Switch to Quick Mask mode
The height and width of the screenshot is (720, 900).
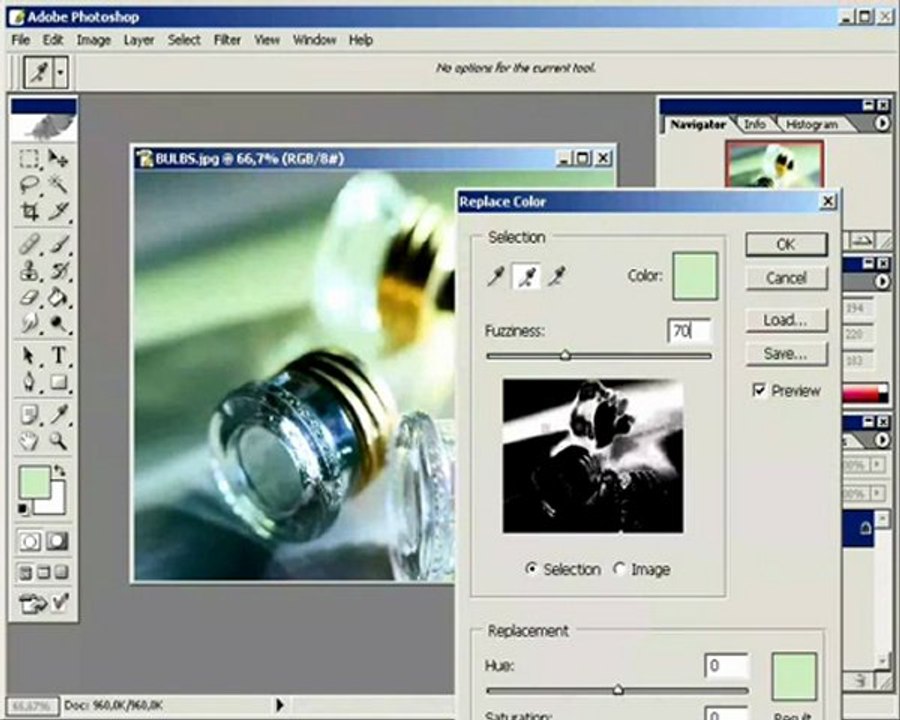coord(57,541)
